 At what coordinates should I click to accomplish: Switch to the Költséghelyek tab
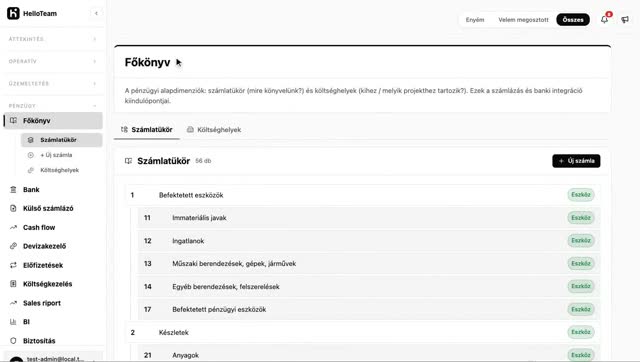coord(214,130)
